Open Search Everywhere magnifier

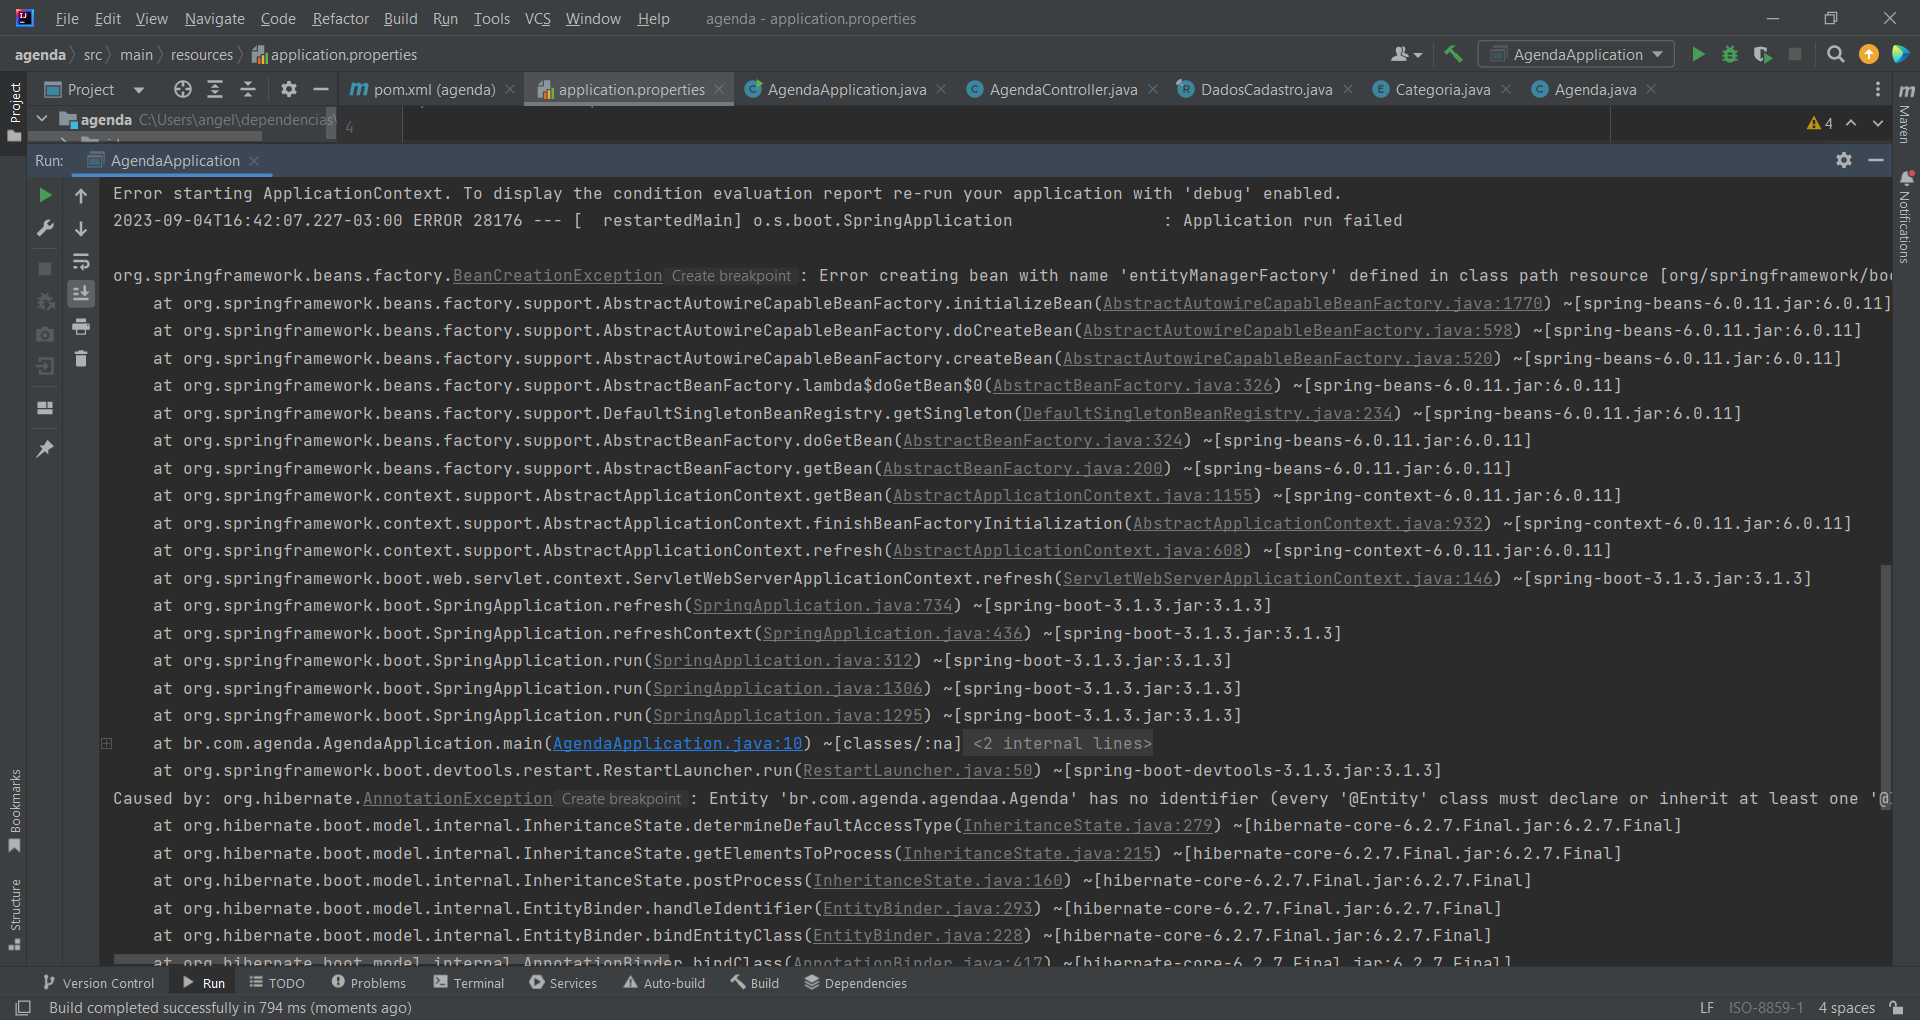(x=1836, y=54)
